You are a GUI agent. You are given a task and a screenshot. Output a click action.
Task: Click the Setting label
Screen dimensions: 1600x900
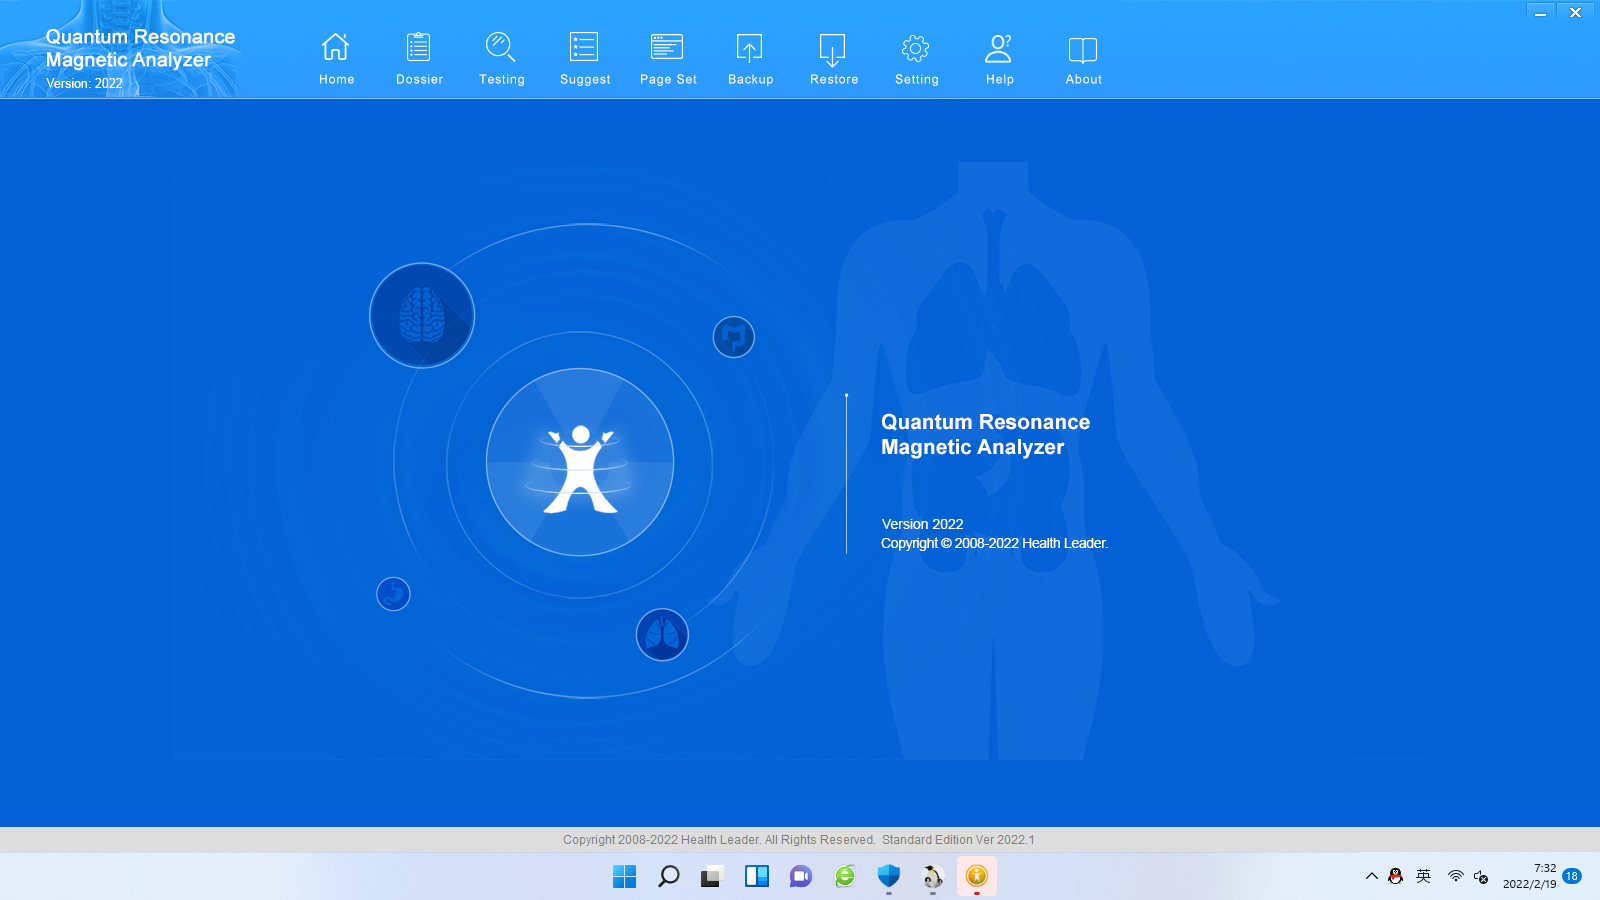[917, 80]
